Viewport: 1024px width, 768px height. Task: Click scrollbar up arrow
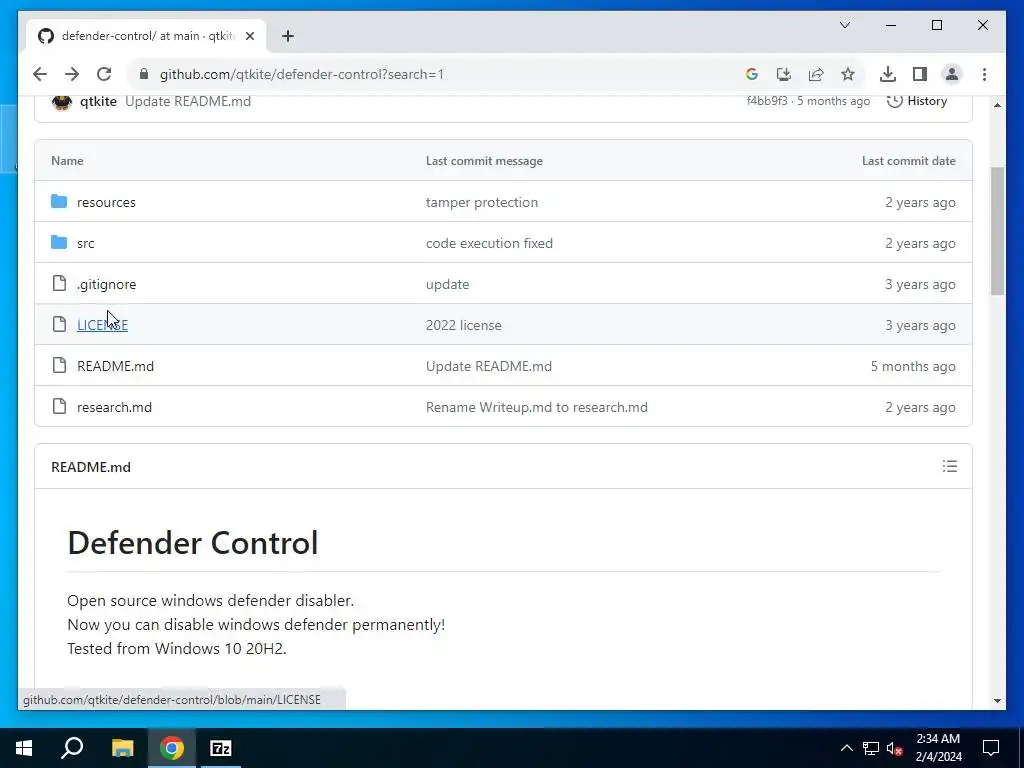(x=997, y=105)
